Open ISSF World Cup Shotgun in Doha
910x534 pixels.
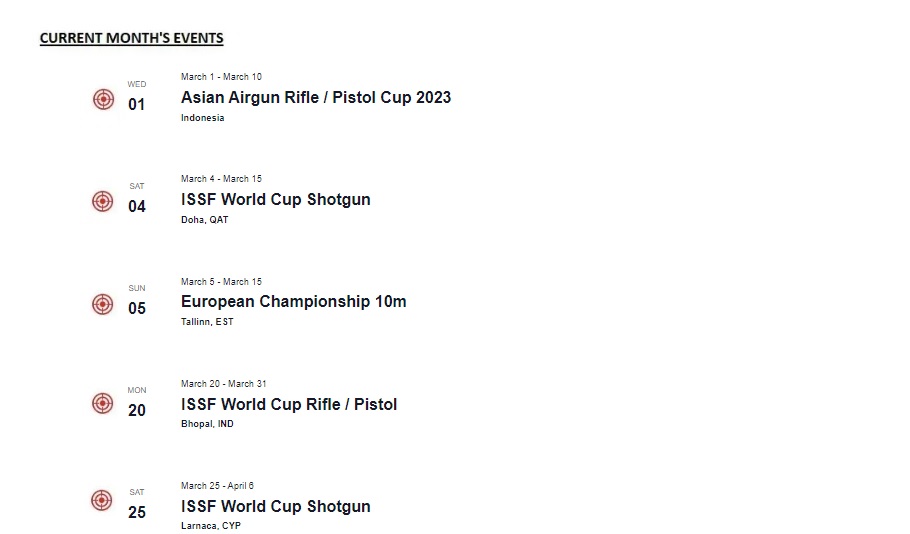tap(275, 199)
